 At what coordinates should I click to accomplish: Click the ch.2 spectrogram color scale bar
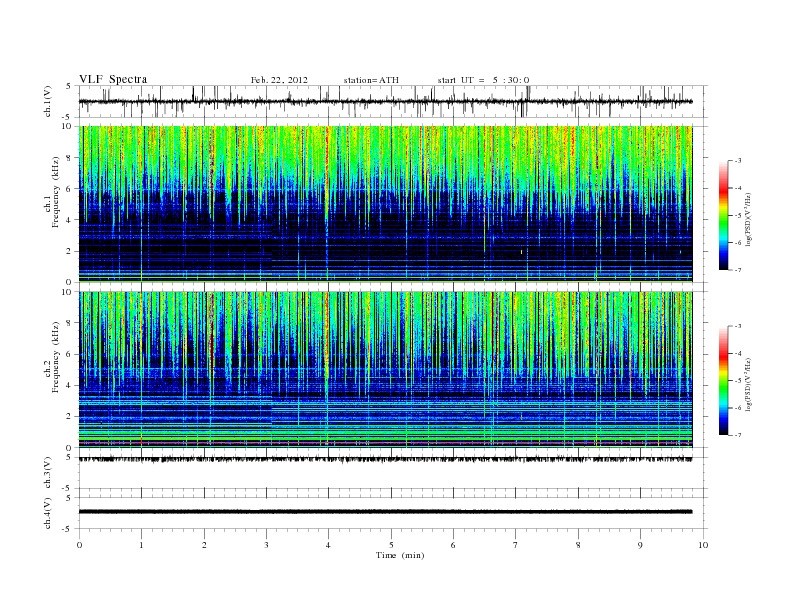[x=724, y=380]
